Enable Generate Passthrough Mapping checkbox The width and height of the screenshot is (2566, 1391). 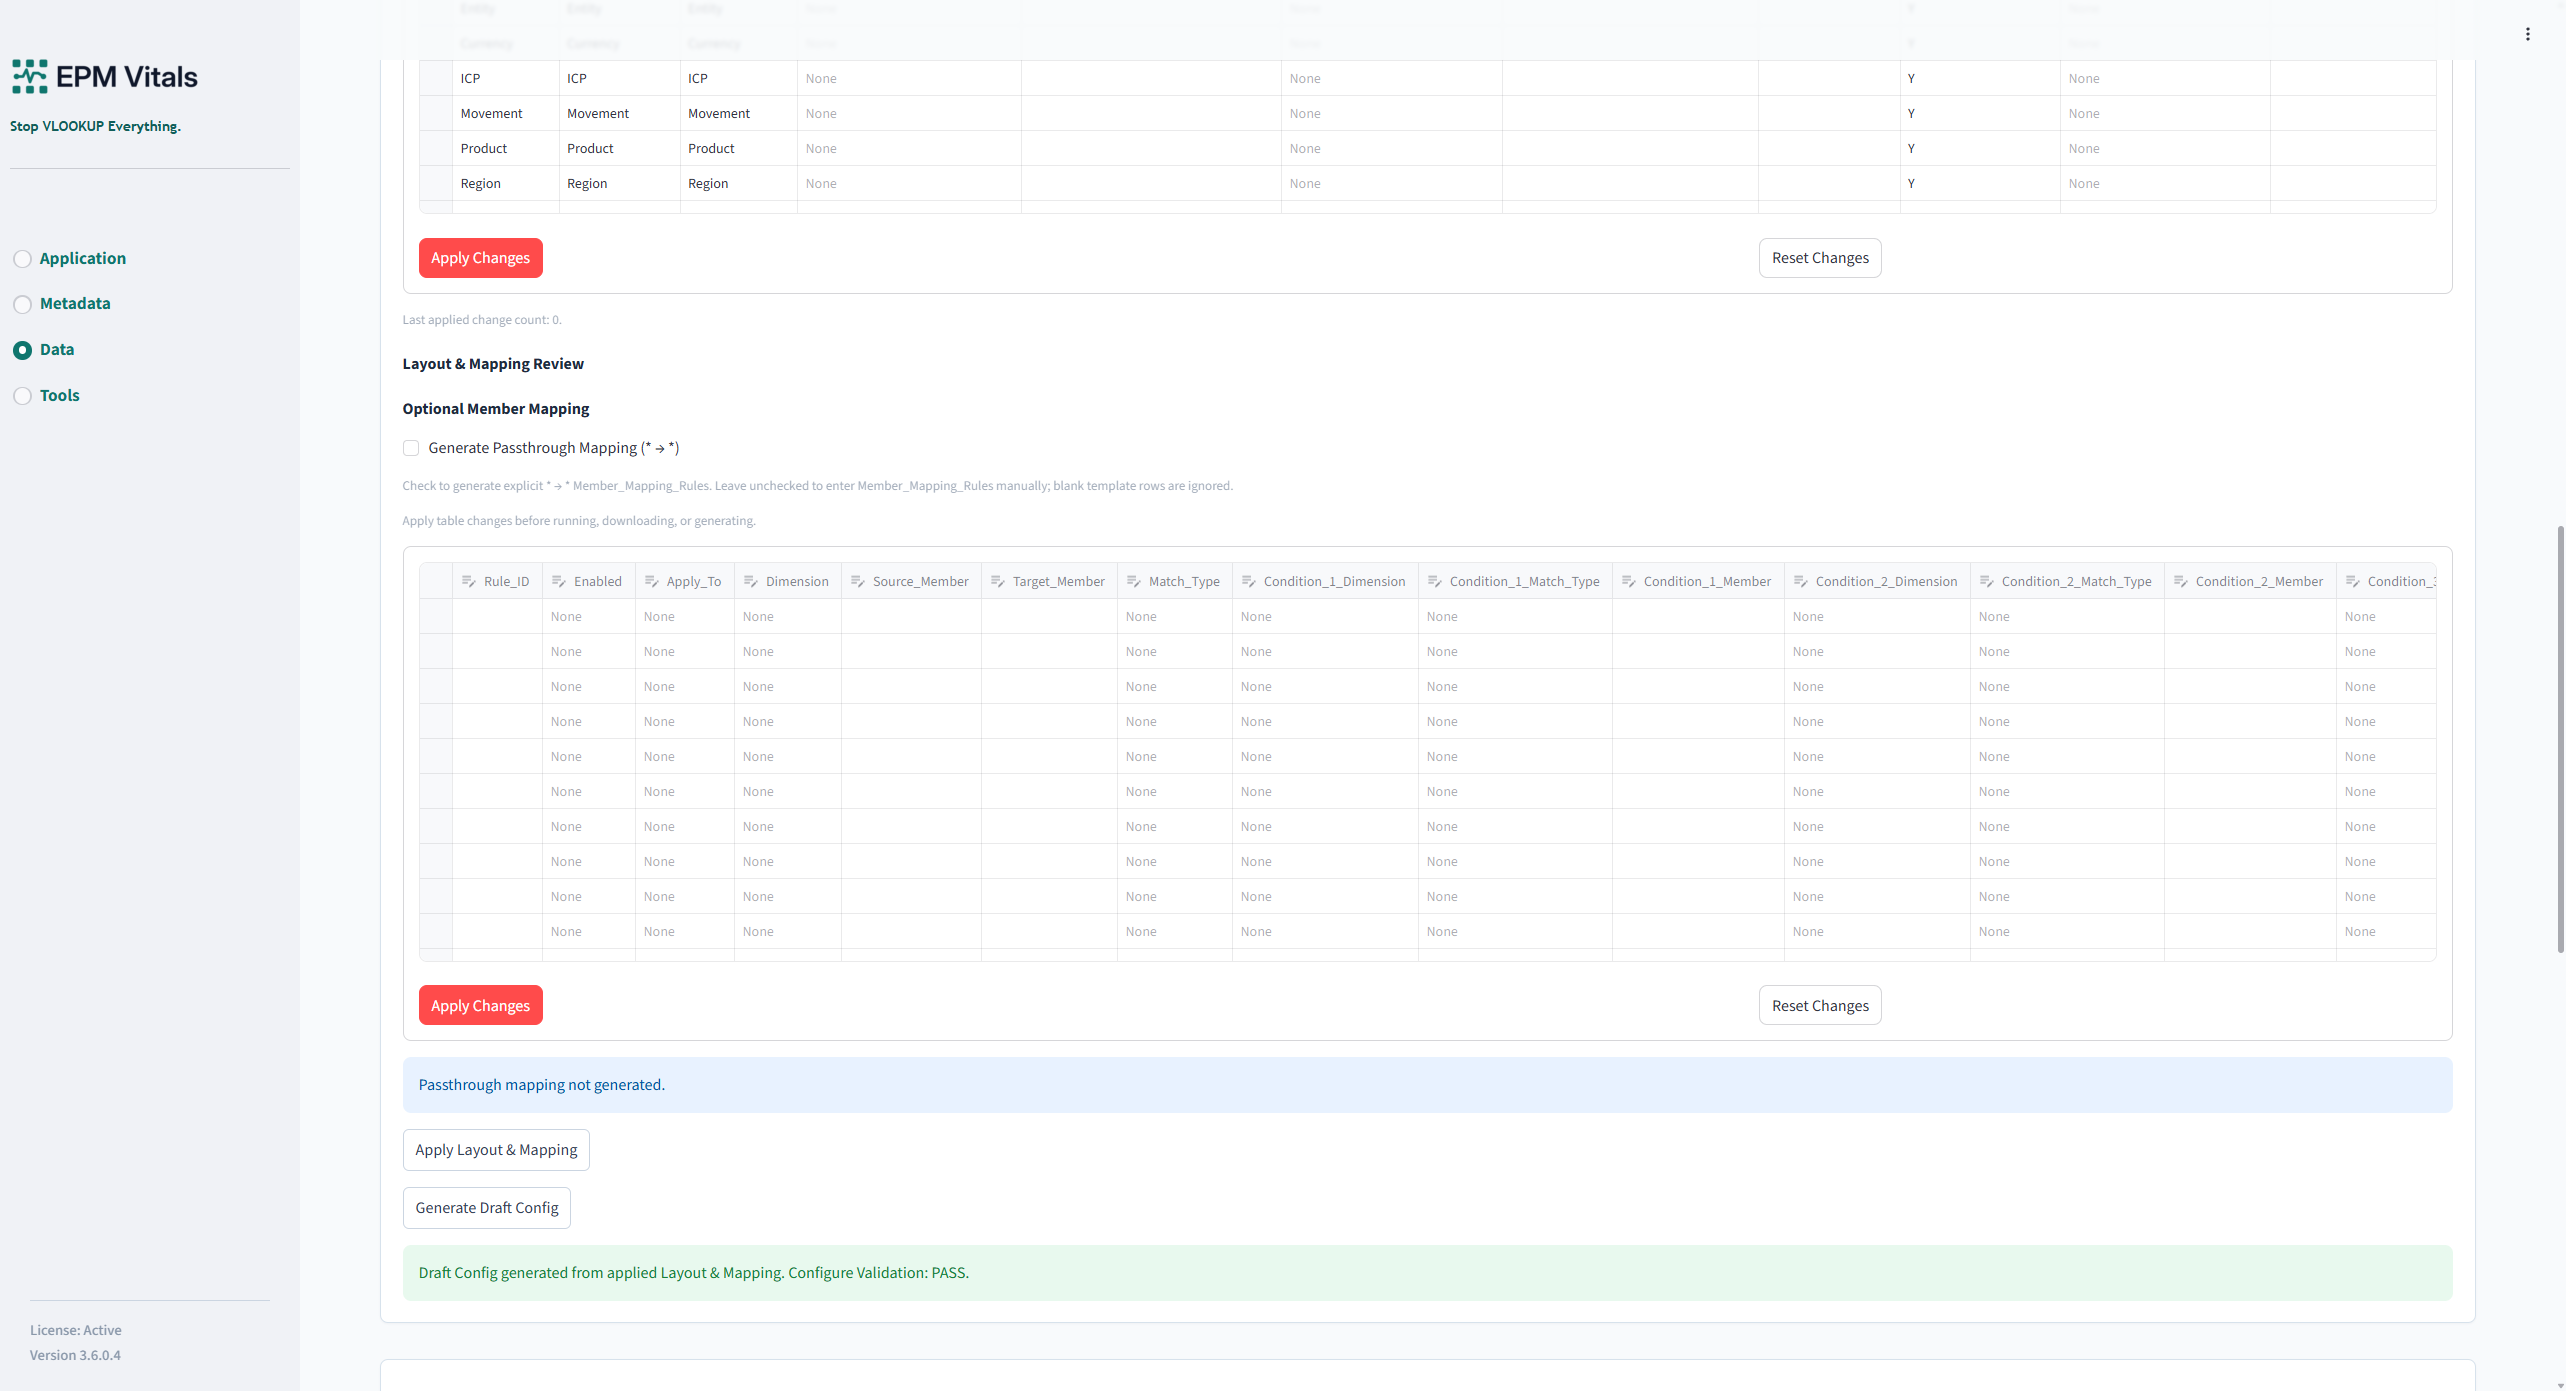coord(411,448)
